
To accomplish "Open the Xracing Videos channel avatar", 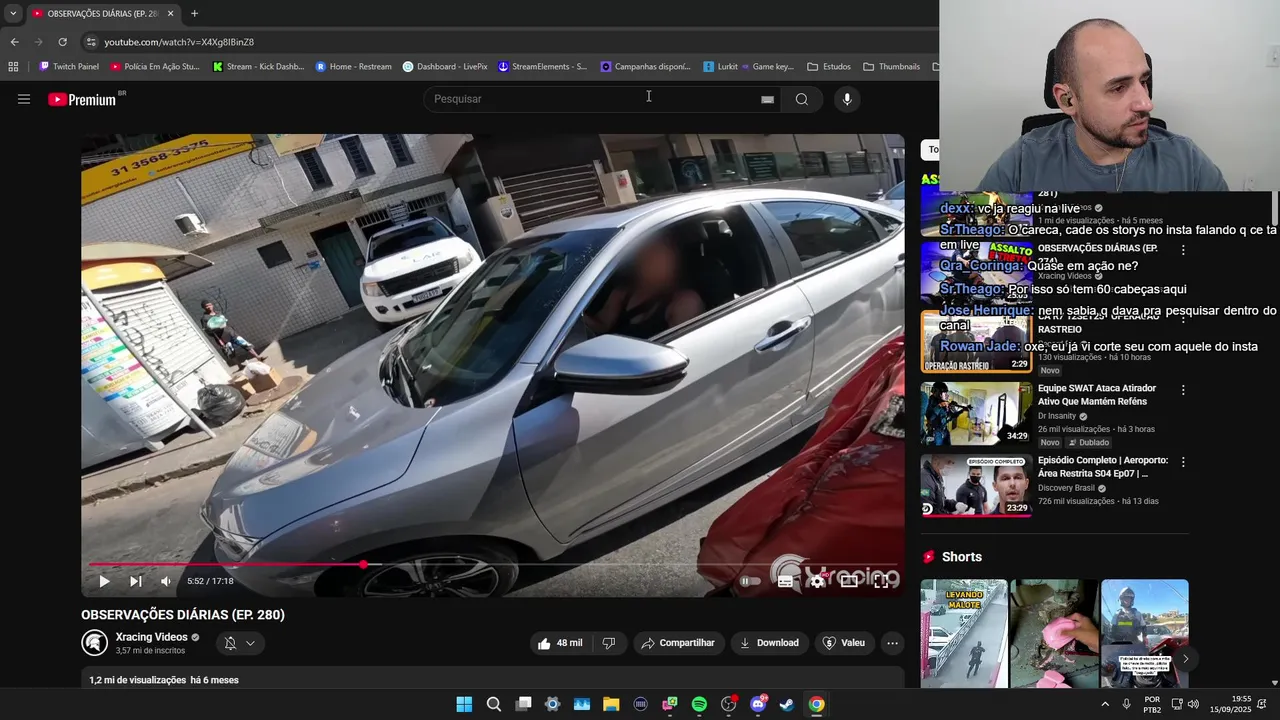I will [x=94, y=643].
